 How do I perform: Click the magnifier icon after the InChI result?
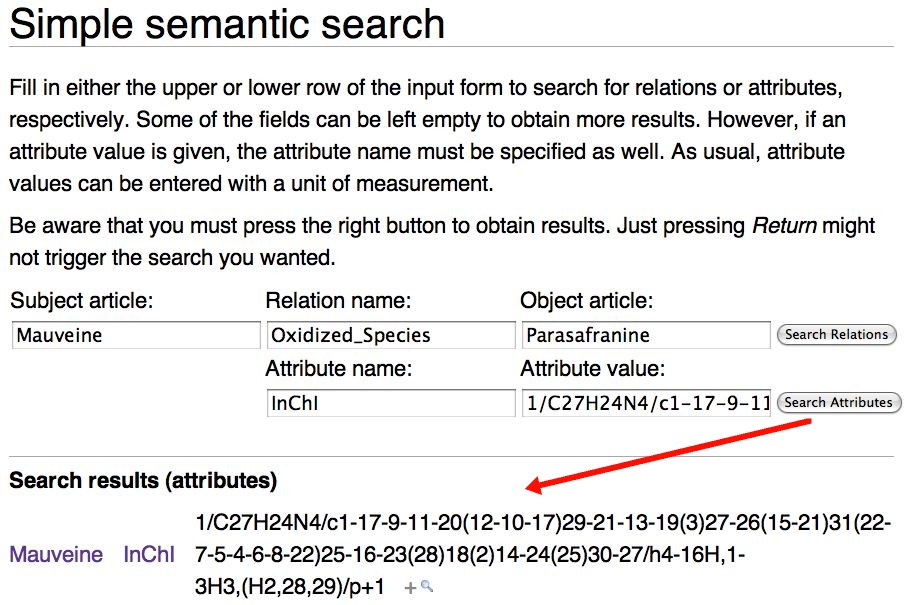point(427,588)
